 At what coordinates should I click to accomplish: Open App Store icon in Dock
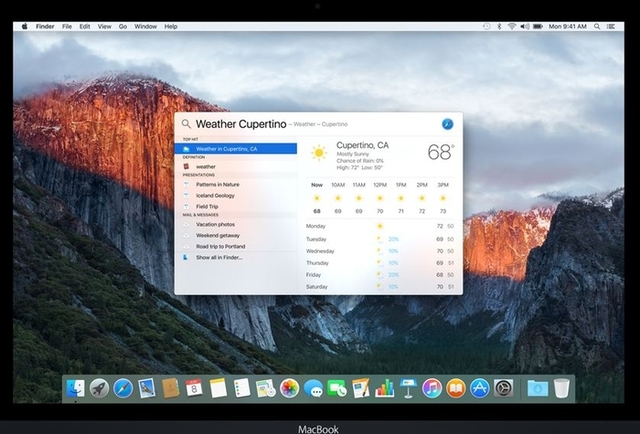tap(480, 388)
